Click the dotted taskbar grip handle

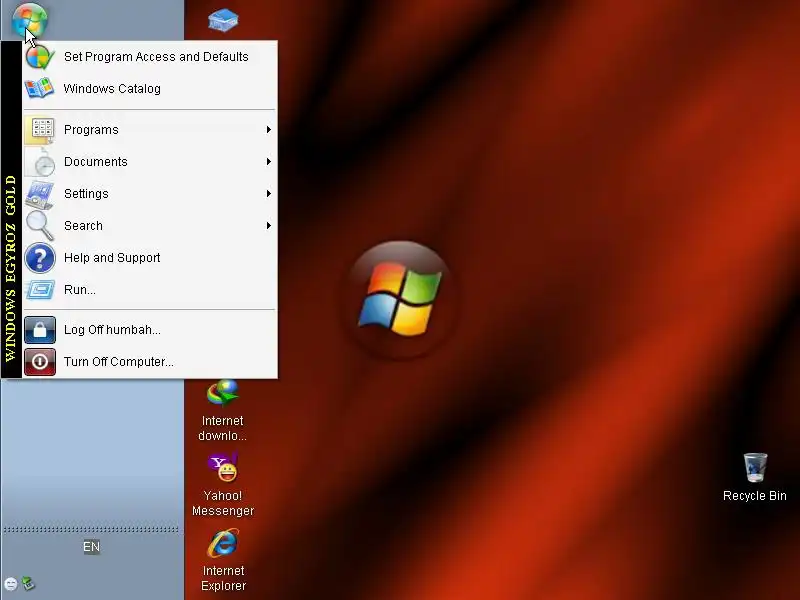91,530
